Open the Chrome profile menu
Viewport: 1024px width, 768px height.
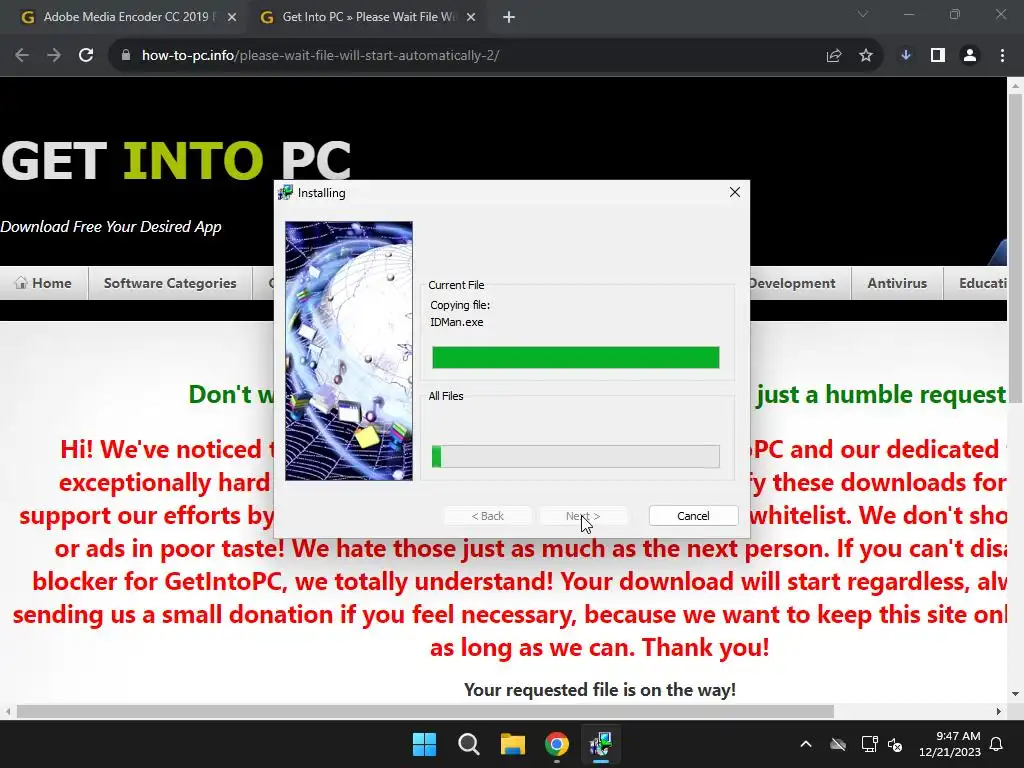point(970,56)
